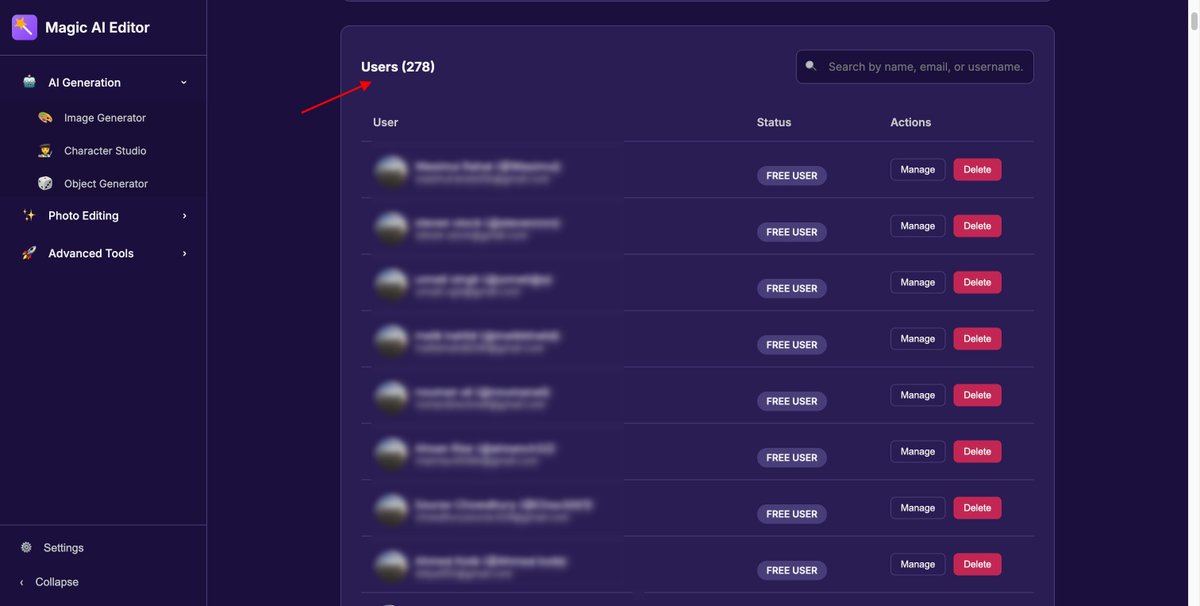1200x606 pixels.
Task: Click Manage for the second listed user
Action: tap(918, 226)
